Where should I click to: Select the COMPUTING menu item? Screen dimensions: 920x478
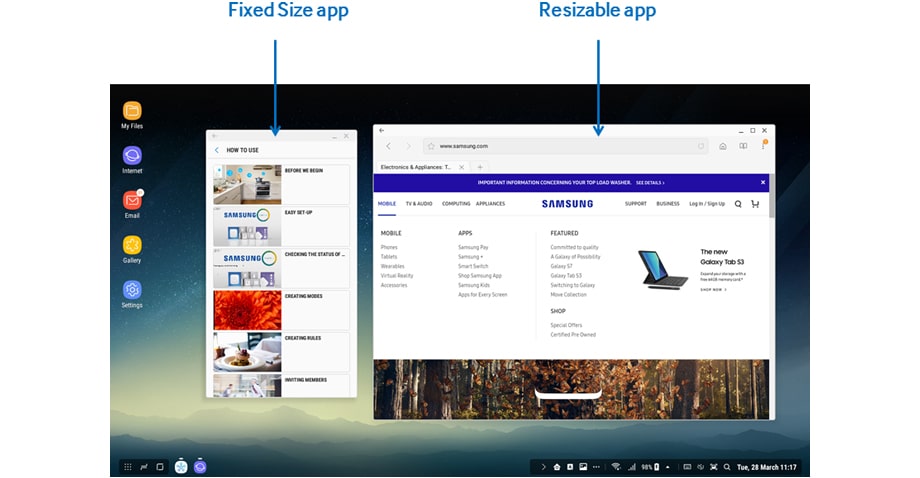[456, 204]
